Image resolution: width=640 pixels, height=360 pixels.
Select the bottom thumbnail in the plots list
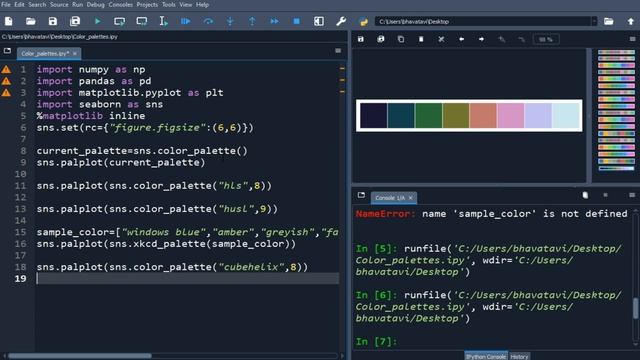tap(616, 168)
